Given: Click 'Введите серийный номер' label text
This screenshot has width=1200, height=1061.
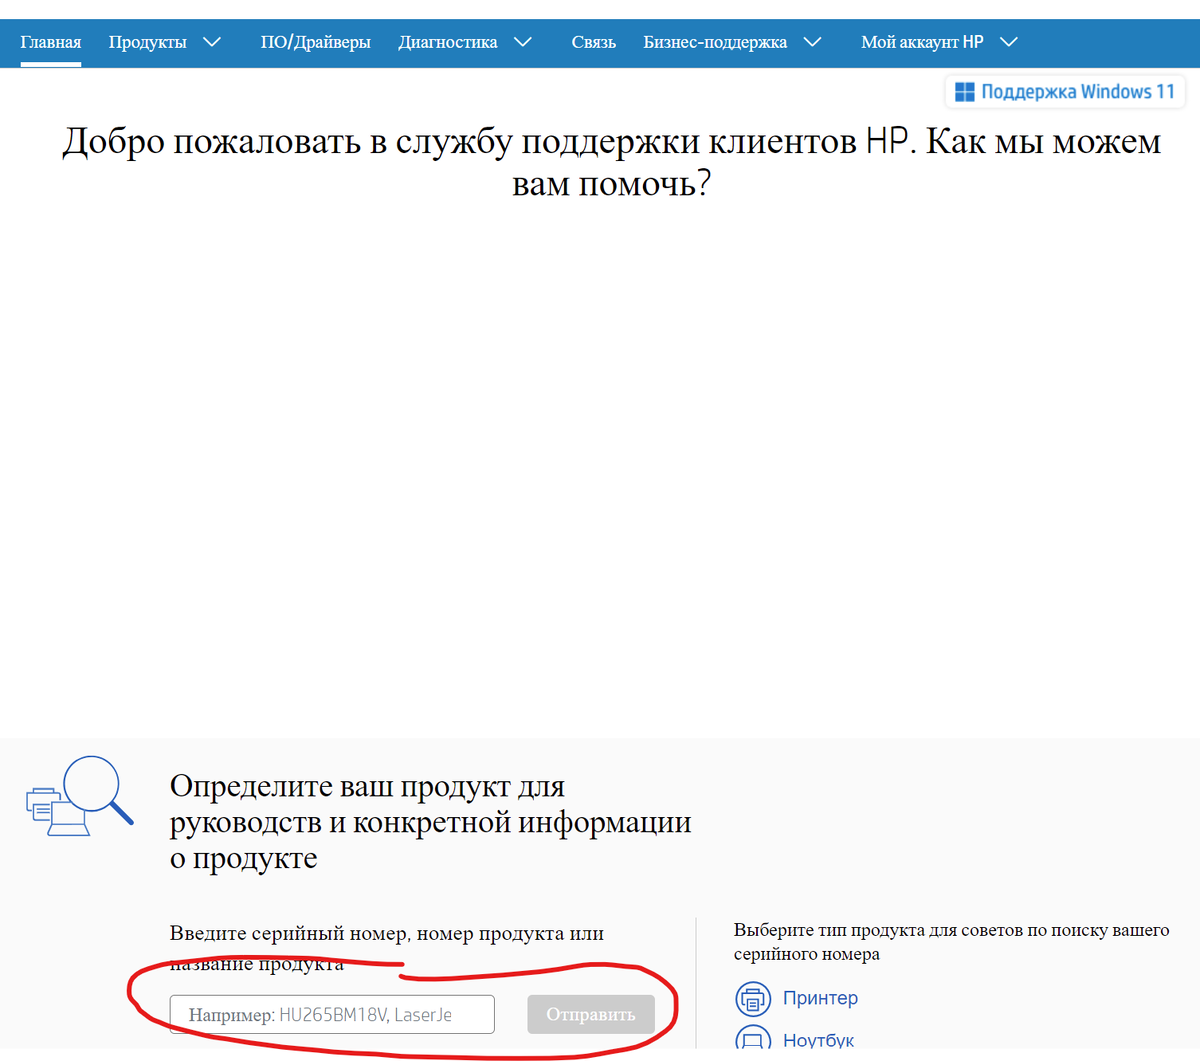Looking at the screenshot, I should pyautogui.click(x=387, y=948).
